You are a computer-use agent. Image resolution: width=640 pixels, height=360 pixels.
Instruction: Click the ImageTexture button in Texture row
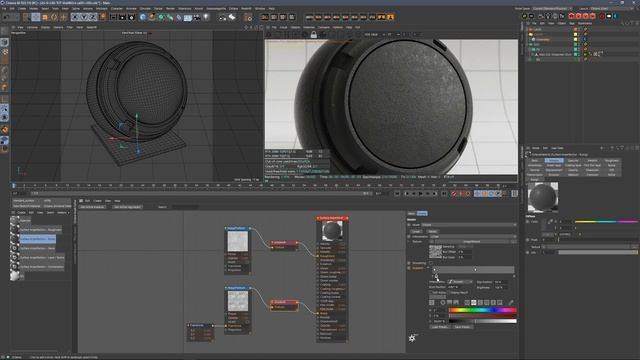(471, 242)
